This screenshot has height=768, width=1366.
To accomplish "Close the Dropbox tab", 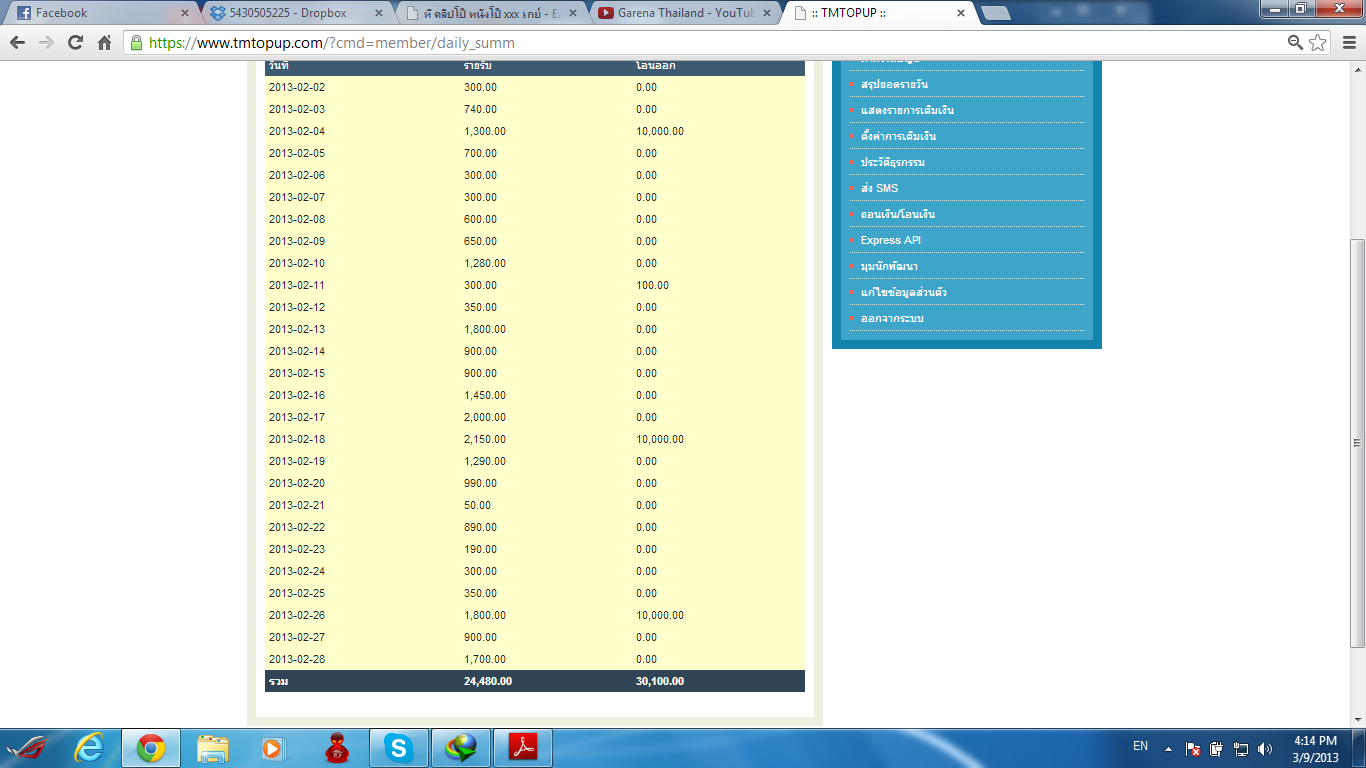I will pyautogui.click(x=379, y=13).
